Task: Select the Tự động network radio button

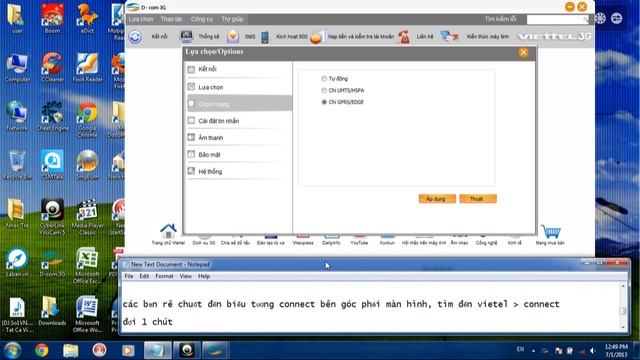Action: pyautogui.click(x=324, y=78)
